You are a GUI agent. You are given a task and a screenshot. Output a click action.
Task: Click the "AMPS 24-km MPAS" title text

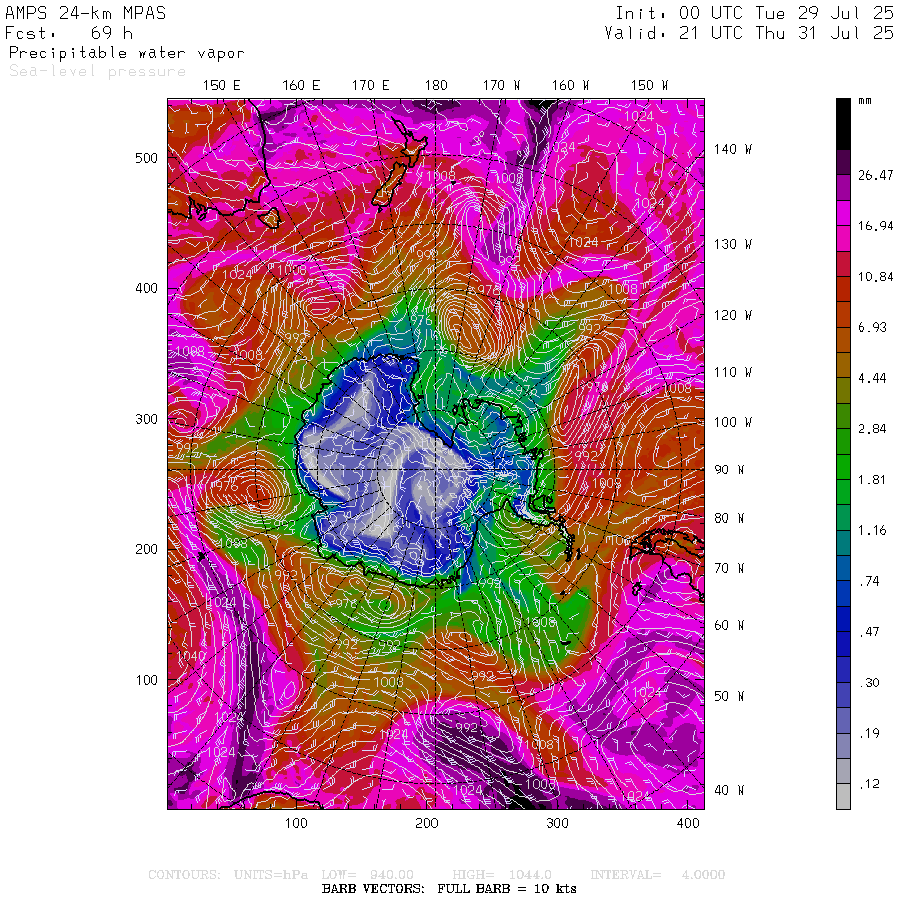(85, 13)
